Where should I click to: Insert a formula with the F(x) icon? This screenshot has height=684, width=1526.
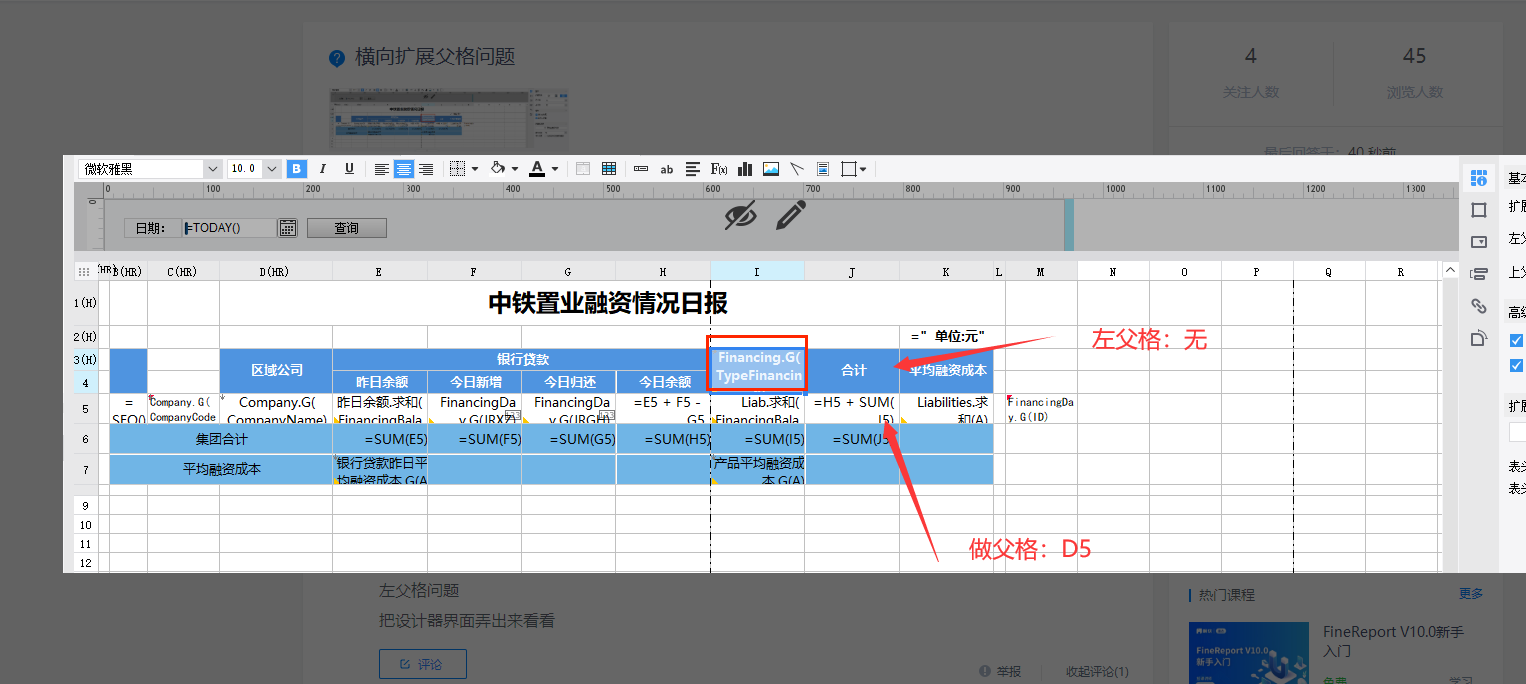(719, 169)
